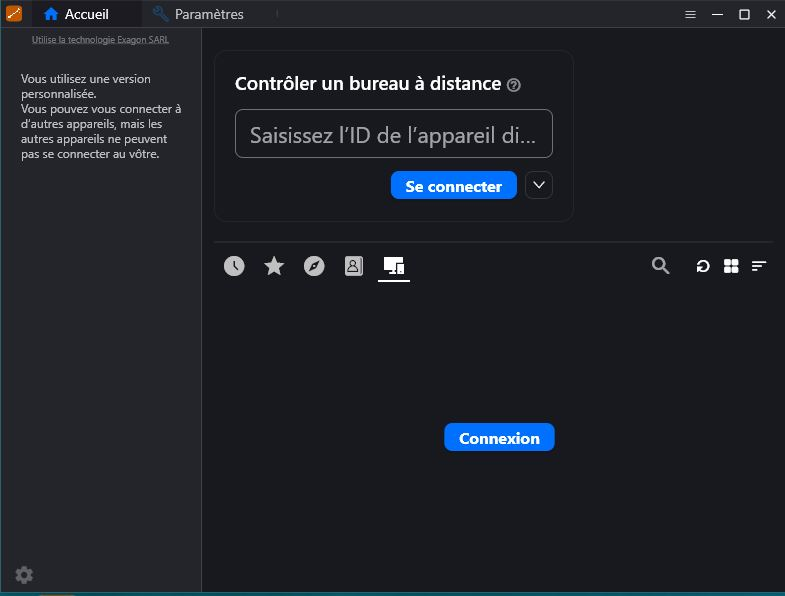Click the app logo in title bar
Image resolution: width=785 pixels, height=596 pixels.
pyautogui.click(x=14, y=14)
